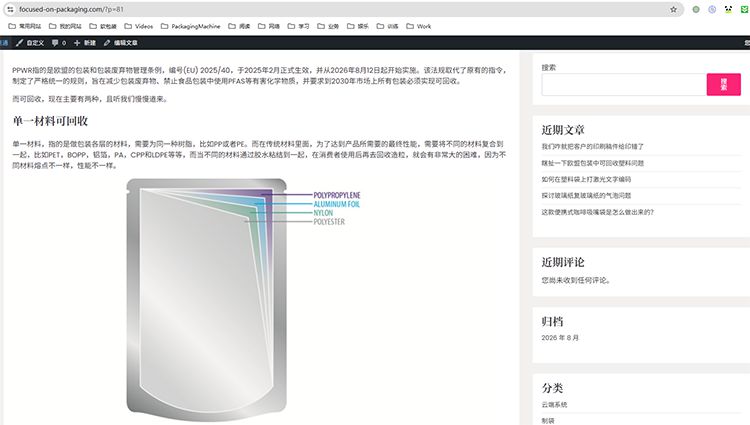750x425 pixels.
Task: Open recent post 我们咋就把客户的印刷稿件给印错了
Action: pos(592,146)
